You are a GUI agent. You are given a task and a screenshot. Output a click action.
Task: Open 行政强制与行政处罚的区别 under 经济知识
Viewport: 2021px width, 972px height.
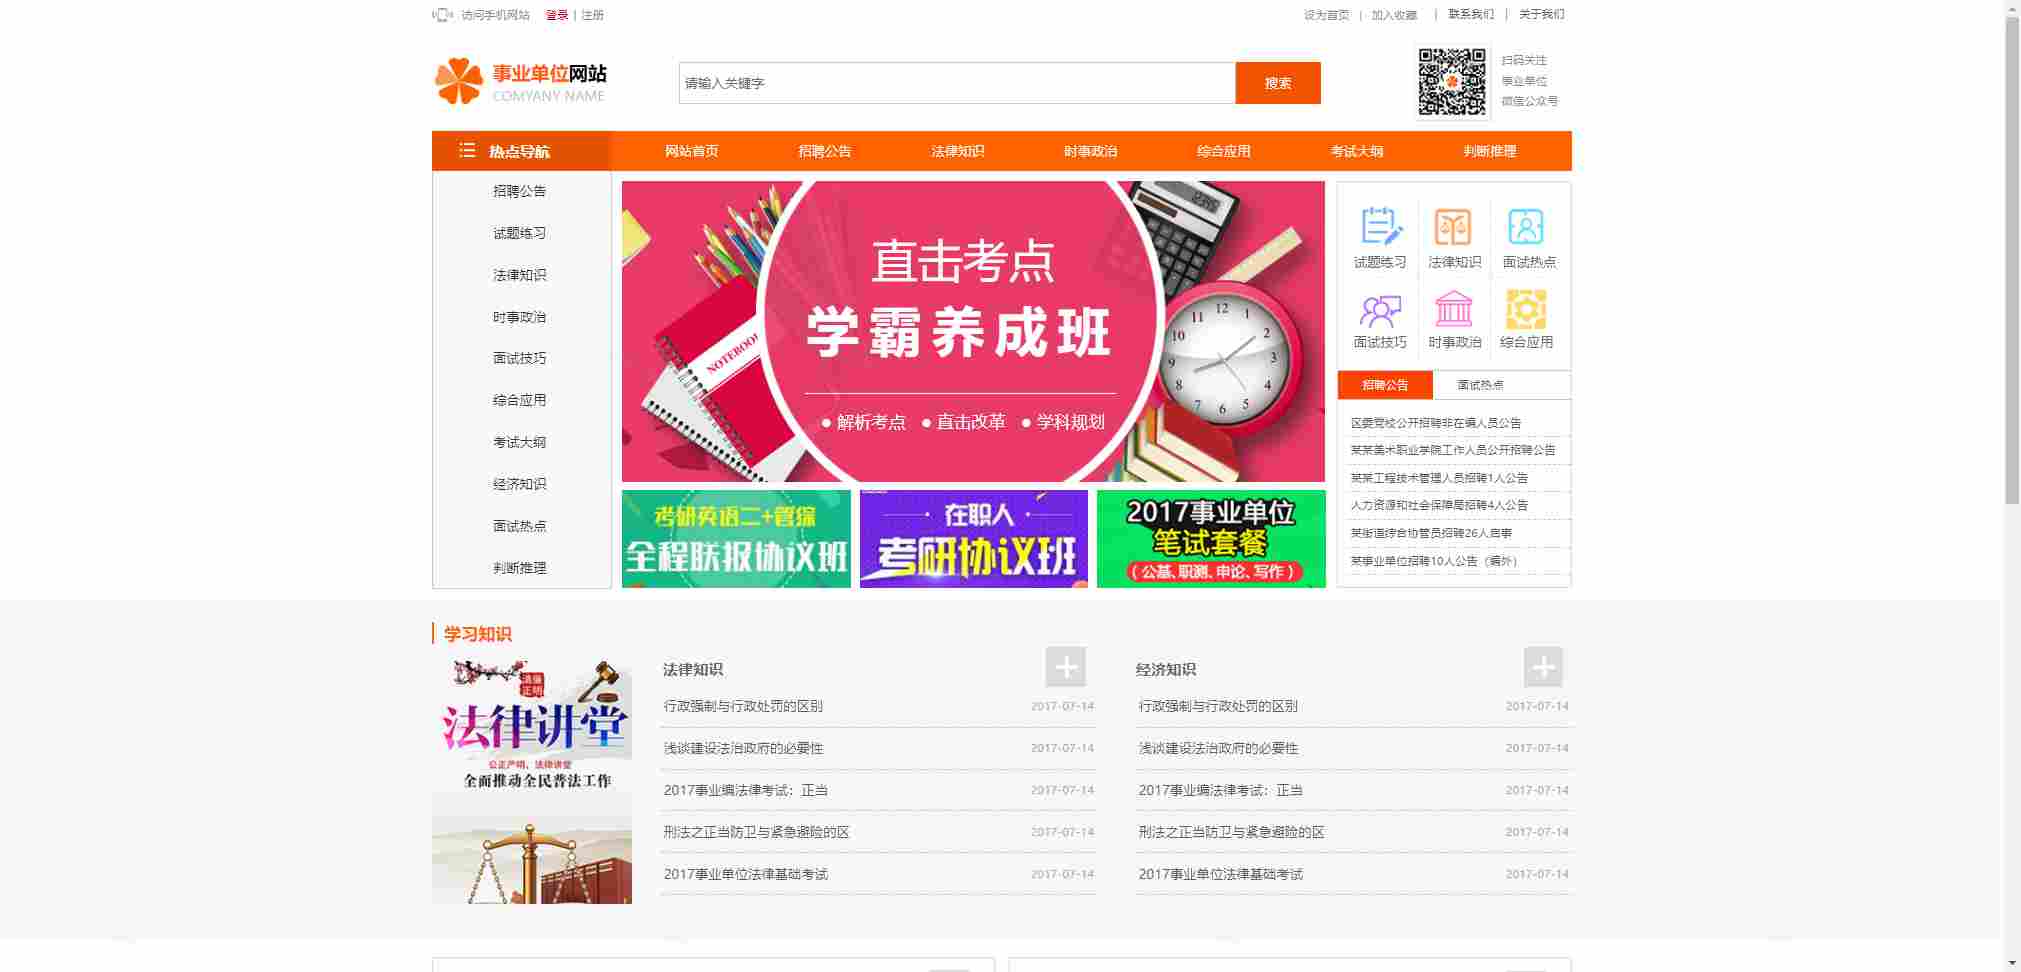1218,706
